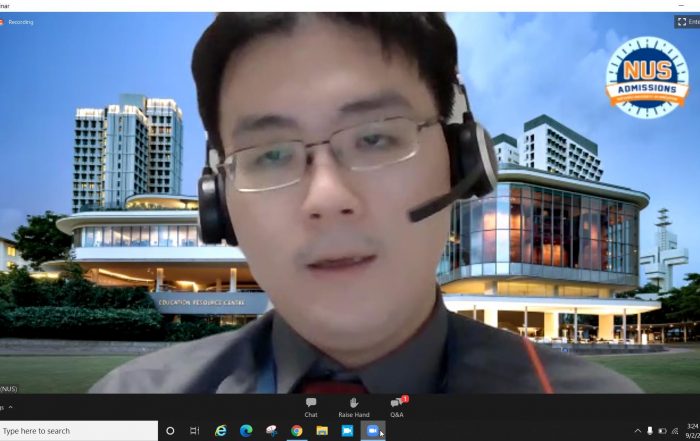Open the Q&A panel

397,407
